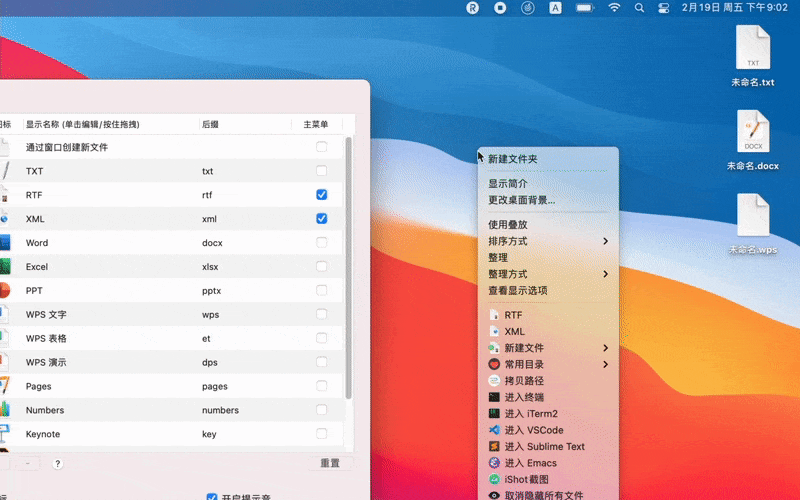Open the date and time 2月19日 周五
The image size is (800, 500).
pos(735,8)
